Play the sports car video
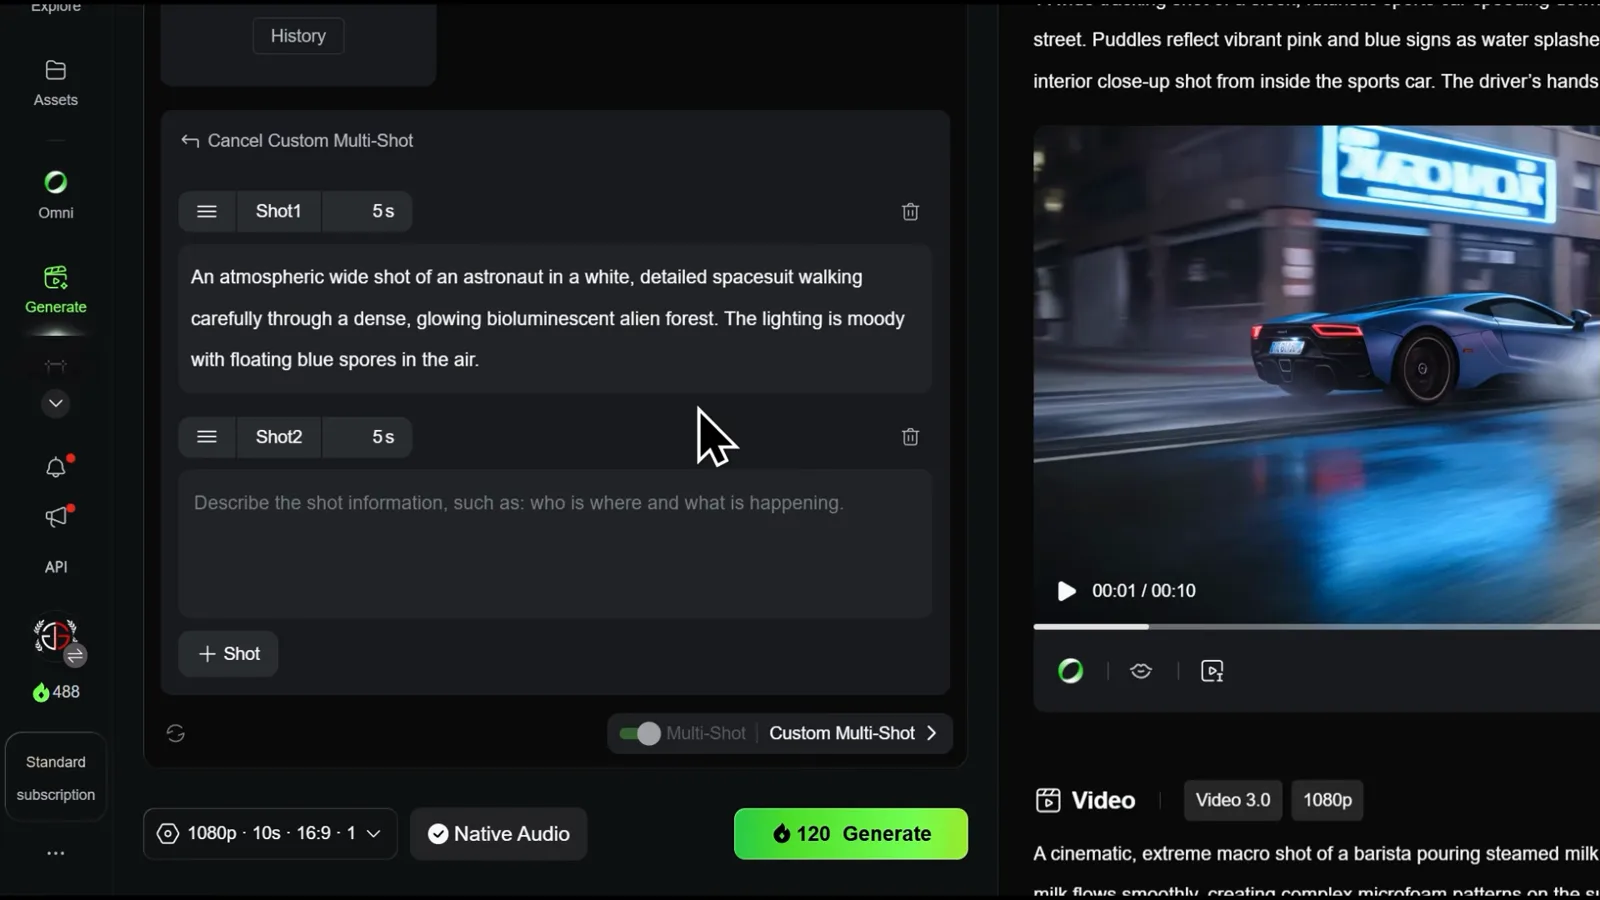The image size is (1600, 900). 1067,591
